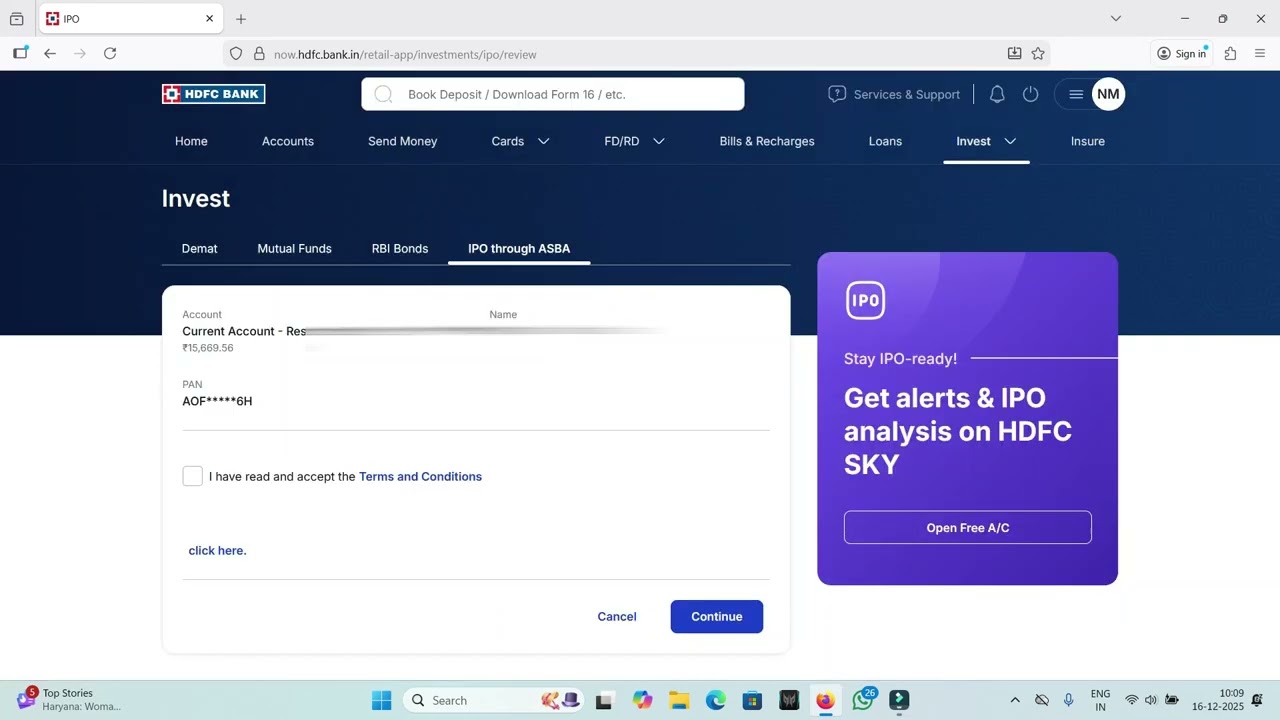Open the Windows Start menu
The width and height of the screenshot is (1280, 720).
[x=382, y=700]
